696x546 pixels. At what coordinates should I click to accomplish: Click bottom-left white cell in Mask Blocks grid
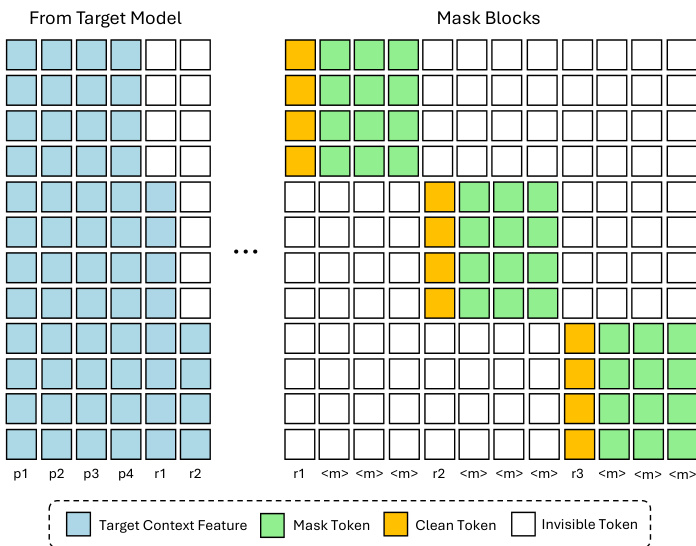[x=301, y=443]
